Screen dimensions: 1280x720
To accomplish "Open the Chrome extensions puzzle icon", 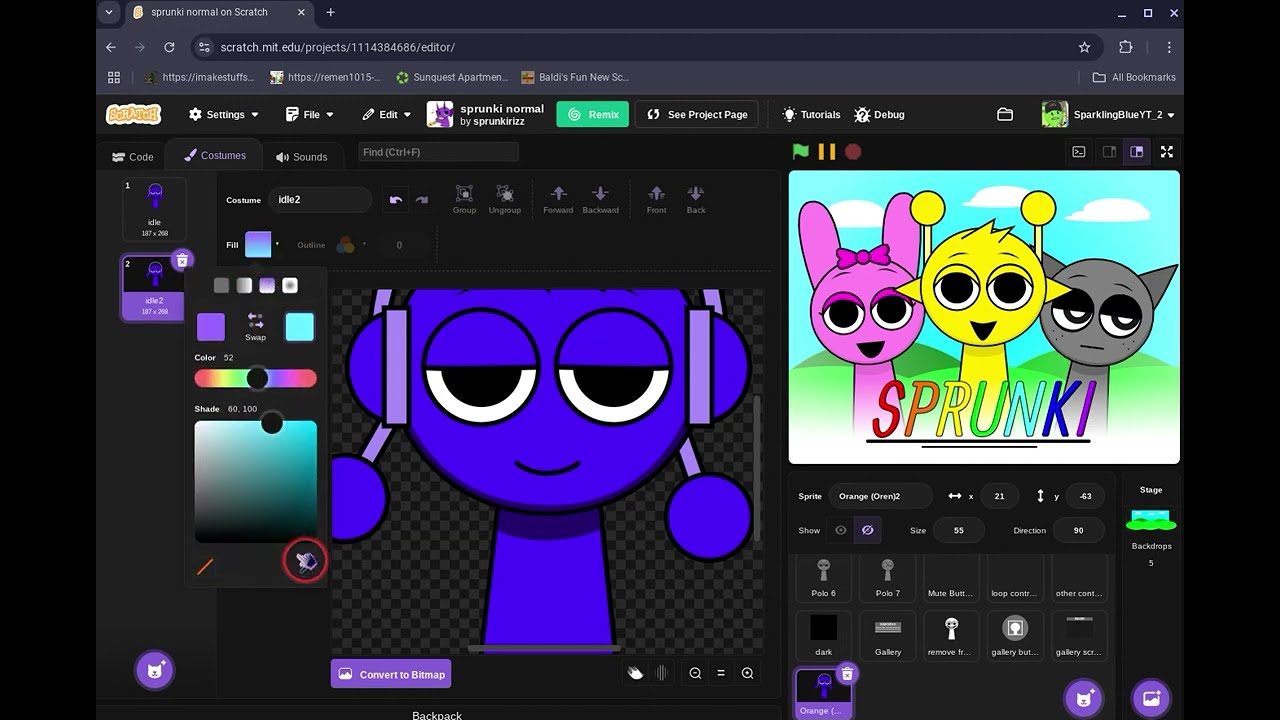I will coord(1125,47).
